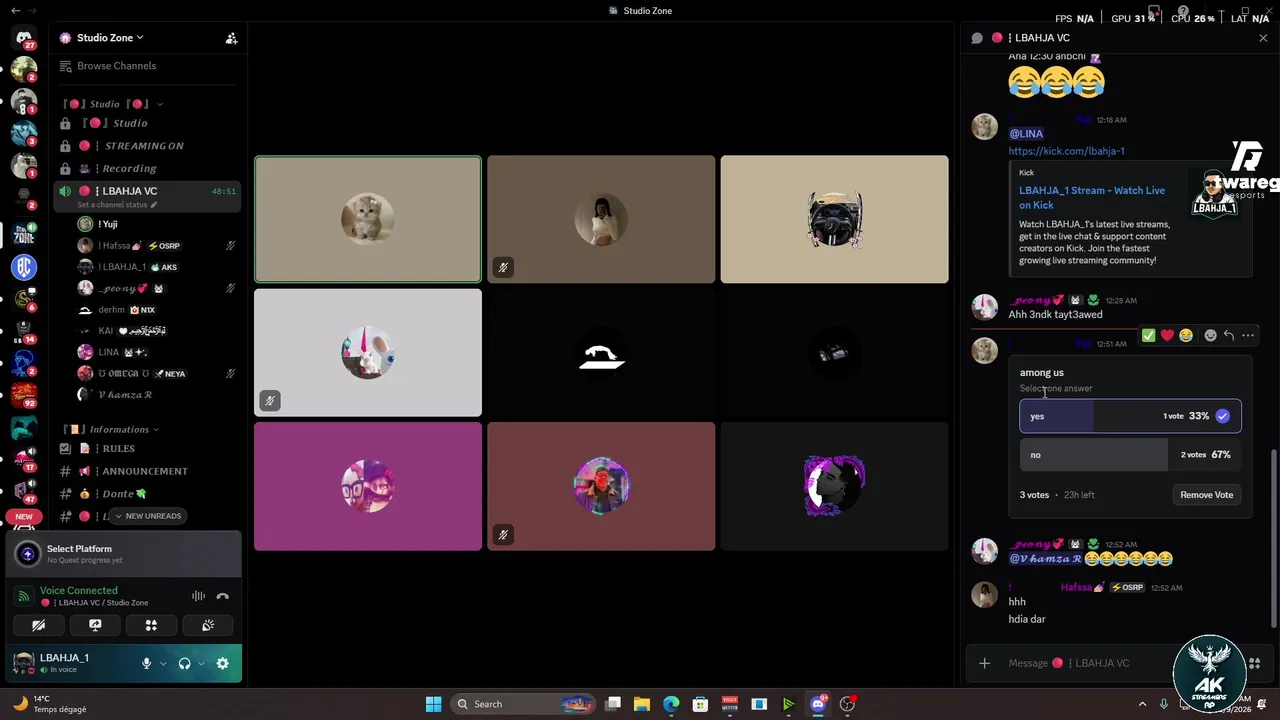1280x720 pixels.
Task: Show hidden system tray icons
Action: tap(1143, 704)
